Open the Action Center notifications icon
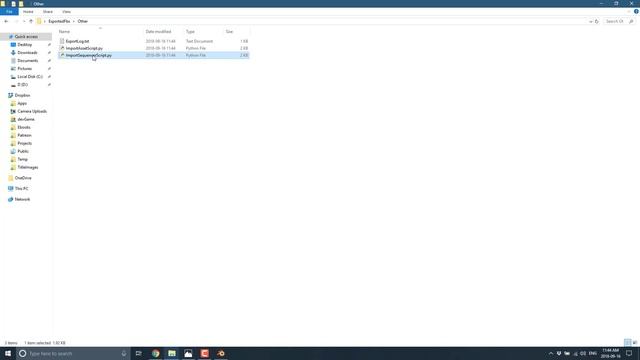Screen dimensions: 640x360 629,353
